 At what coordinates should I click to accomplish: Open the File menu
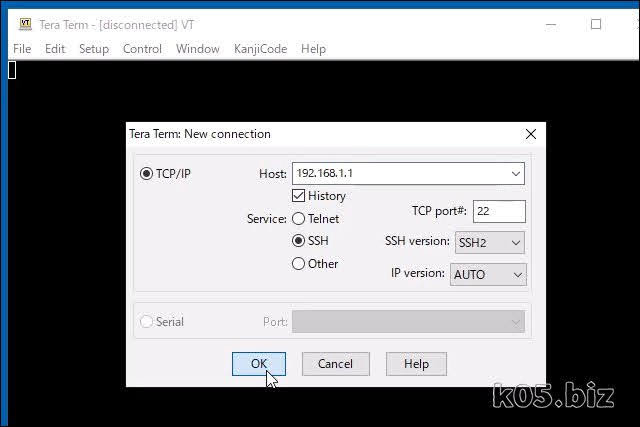pos(22,49)
